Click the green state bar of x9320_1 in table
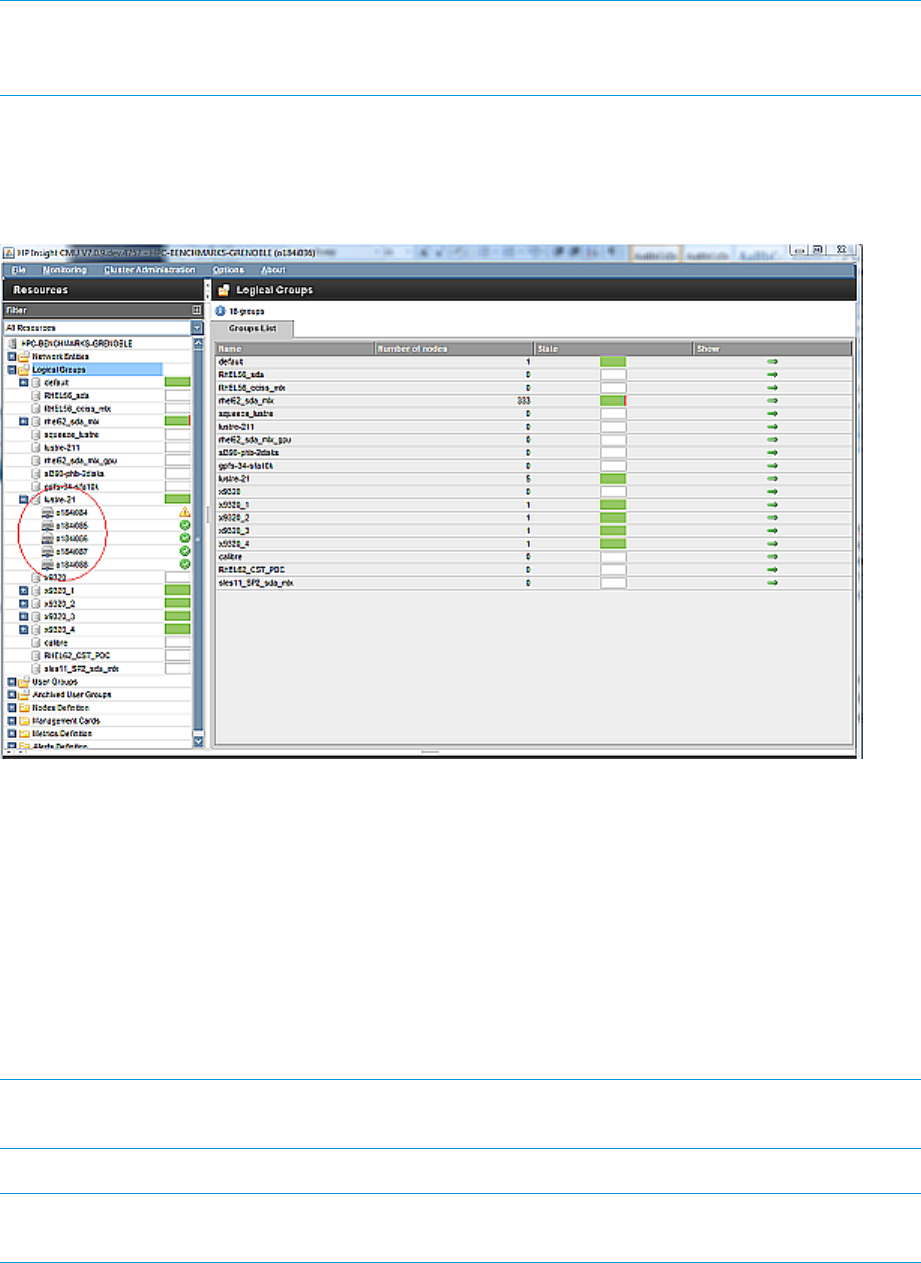 [612, 505]
